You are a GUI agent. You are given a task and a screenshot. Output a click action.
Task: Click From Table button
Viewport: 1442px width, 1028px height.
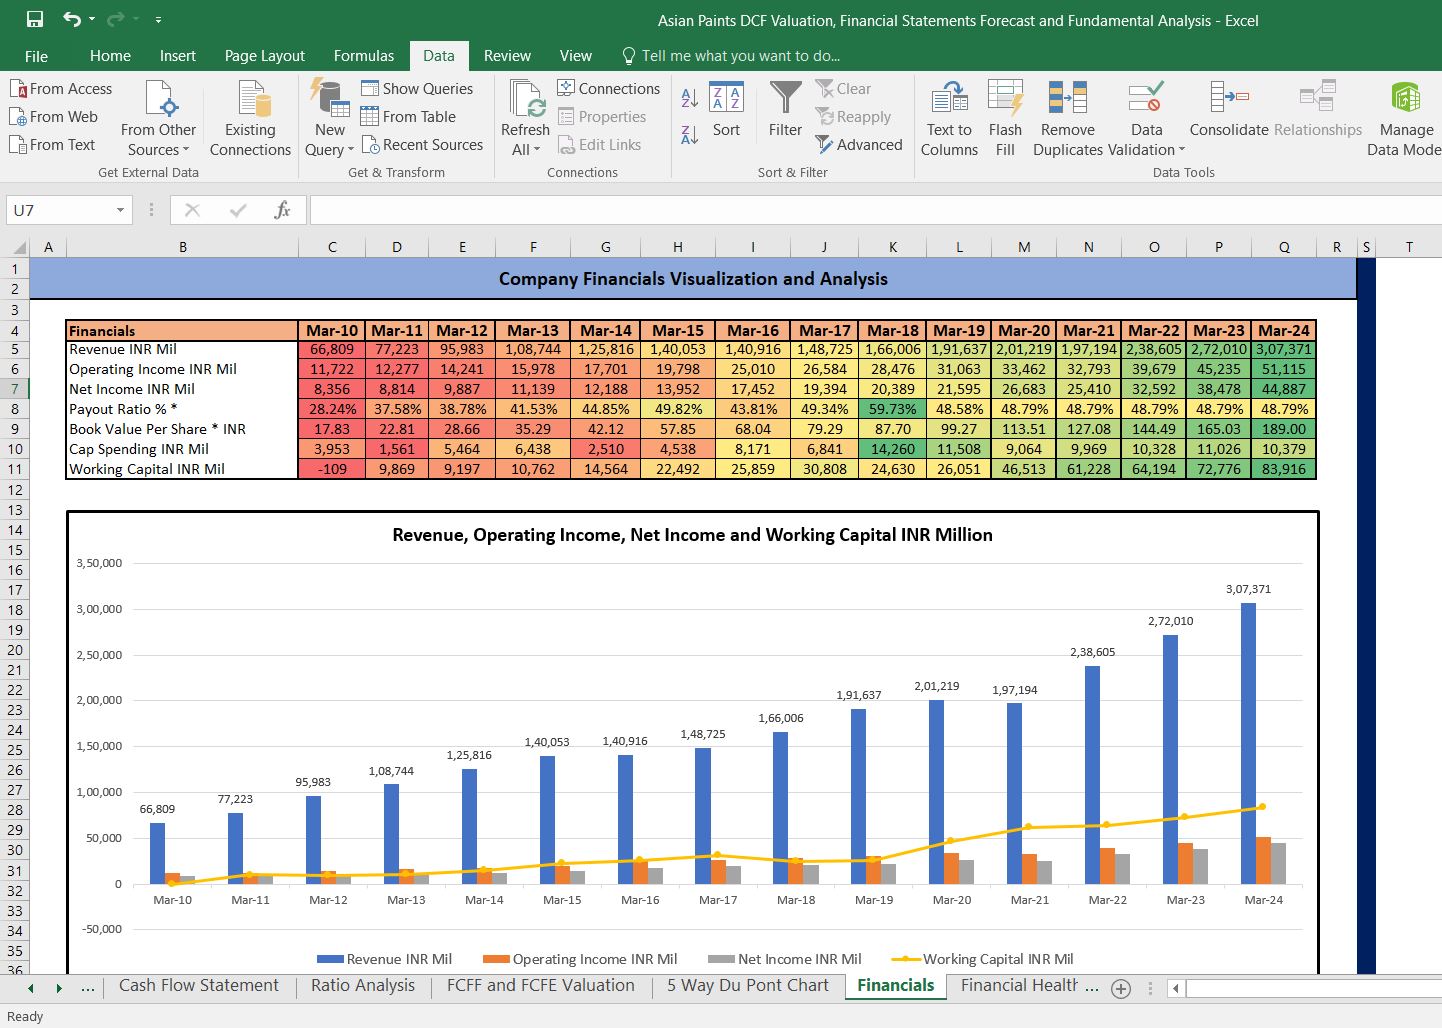(x=408, y=116)
